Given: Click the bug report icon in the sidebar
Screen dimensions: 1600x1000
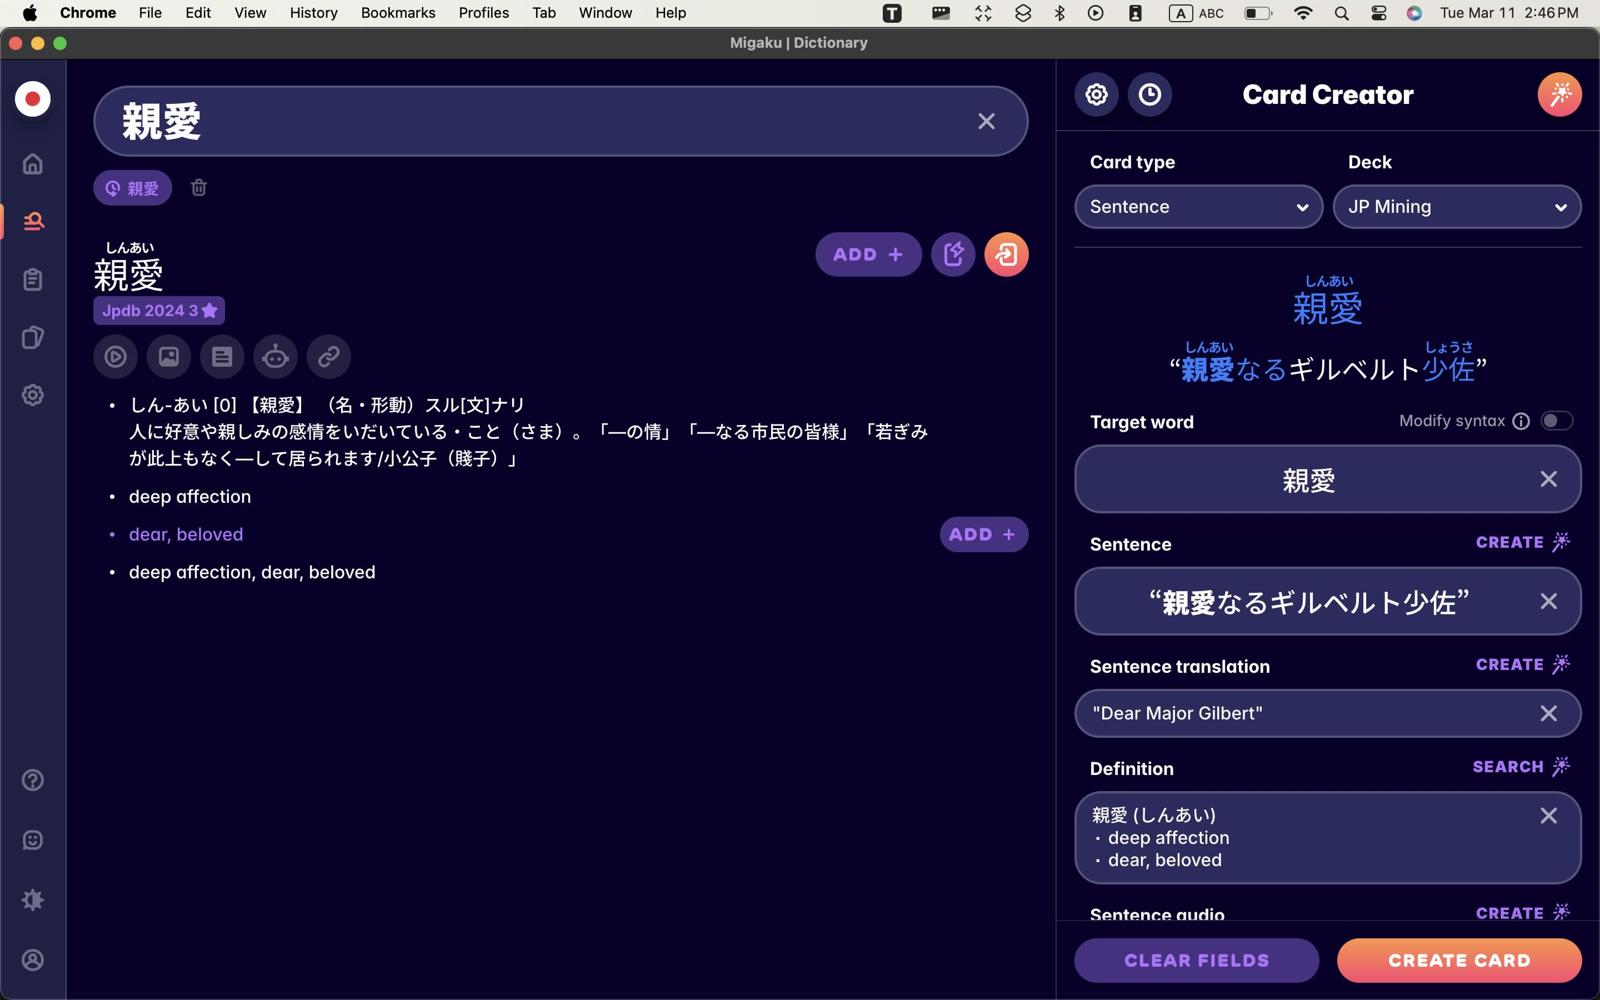Looking at the screenshot, I should coord(32,900).
